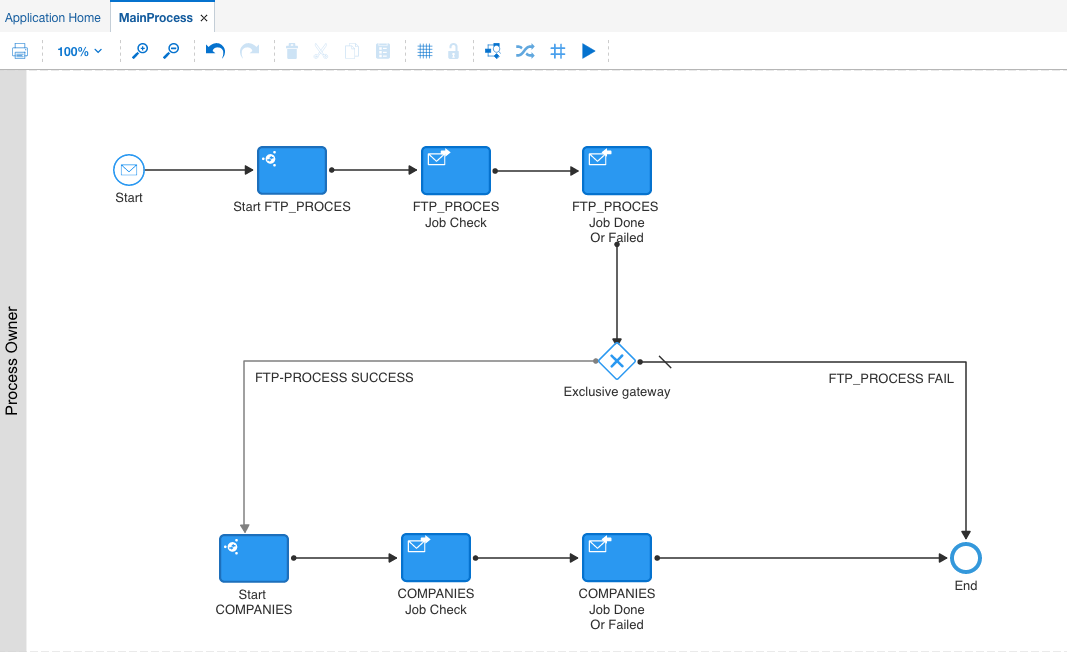Click the shuffle arrows toolbar icon

coord(525,51)
